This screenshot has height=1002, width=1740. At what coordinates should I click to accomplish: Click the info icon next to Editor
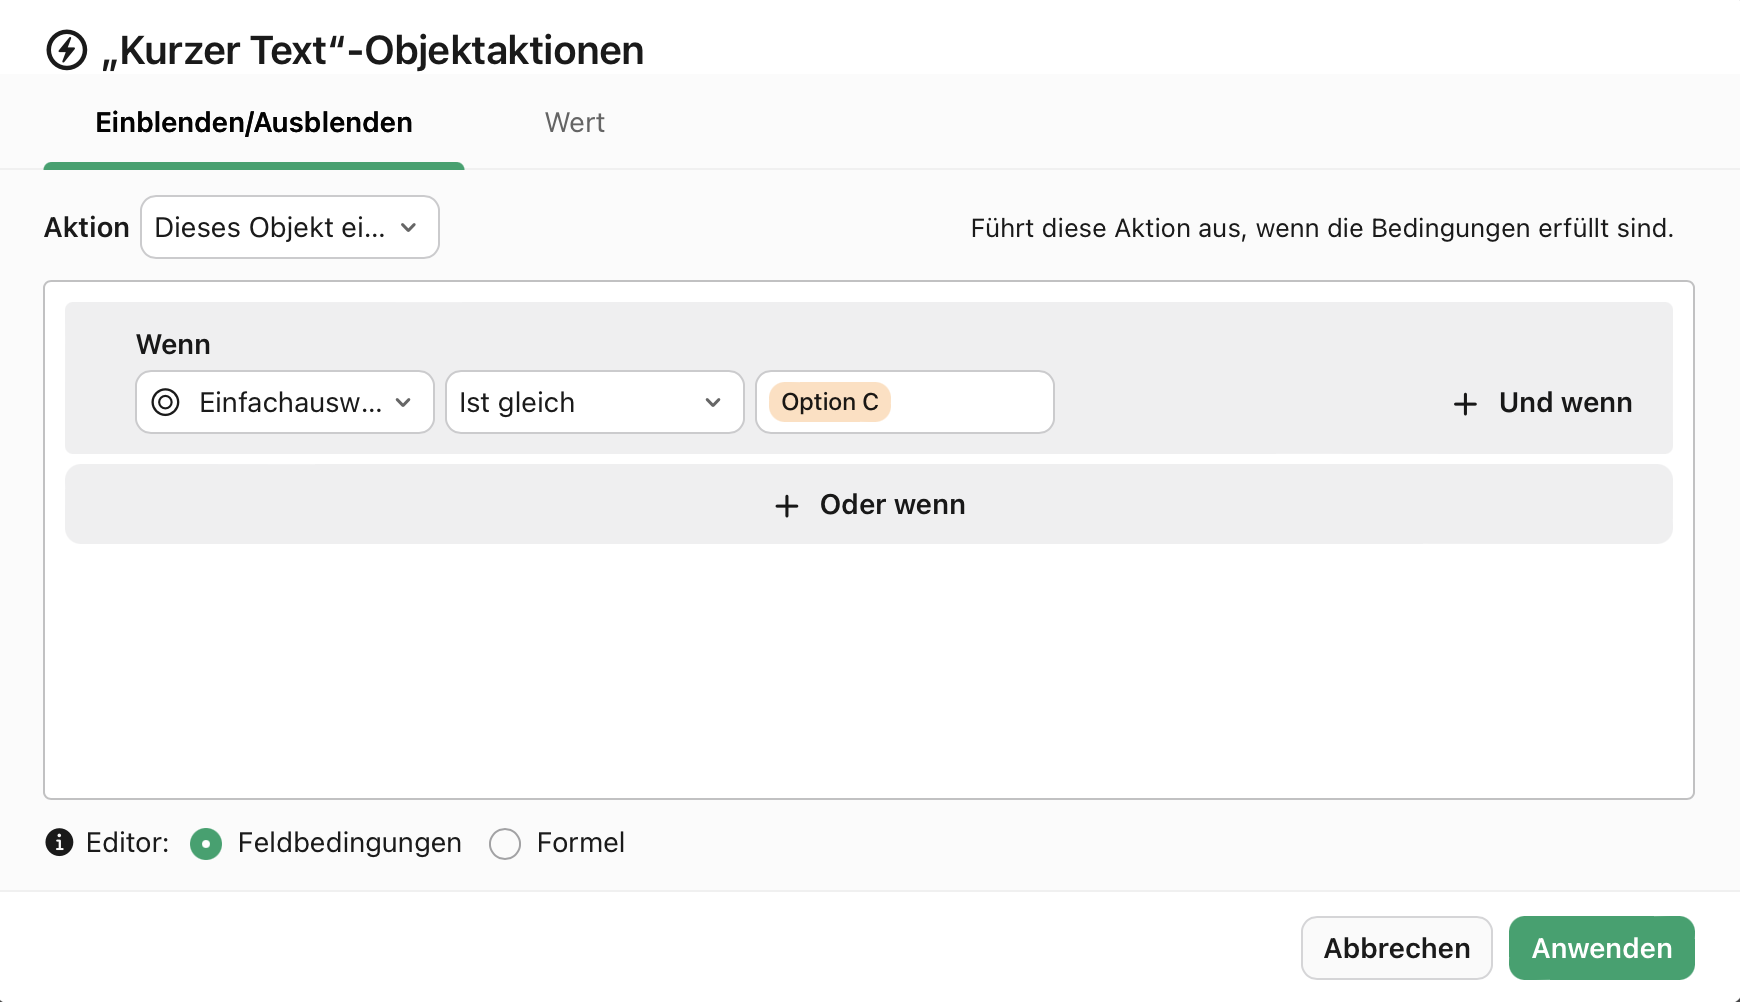60,843
